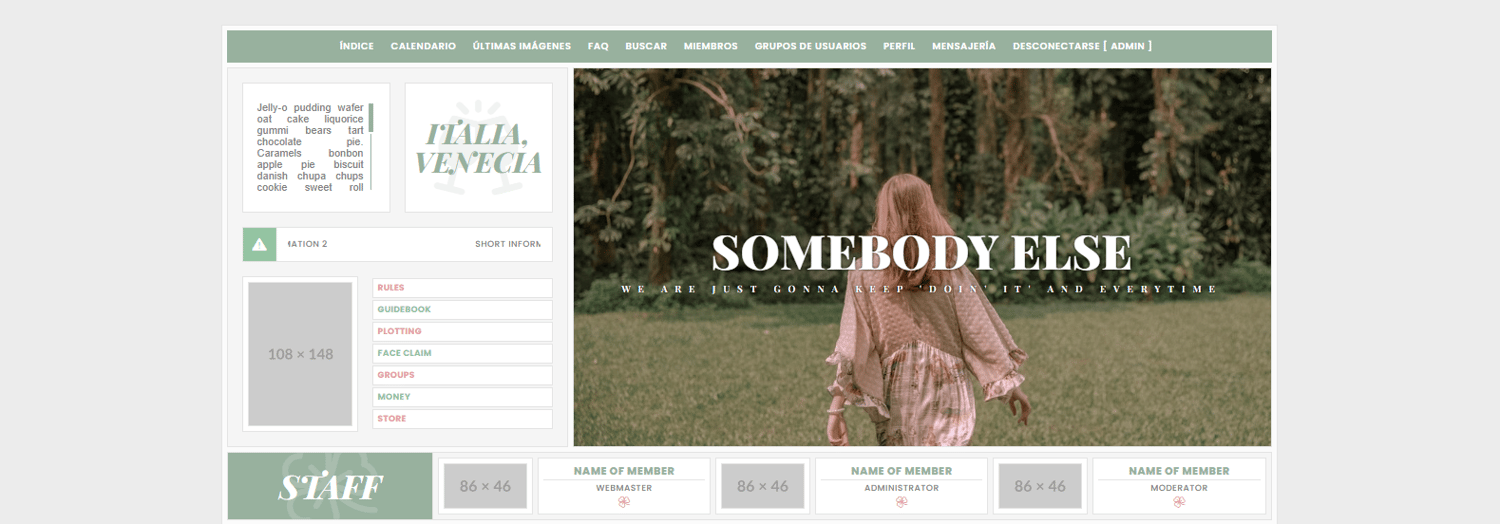Click the first 86 × 46 staff avatar
This screenshot has height=524, width=1500.
[x=485, y=486]
